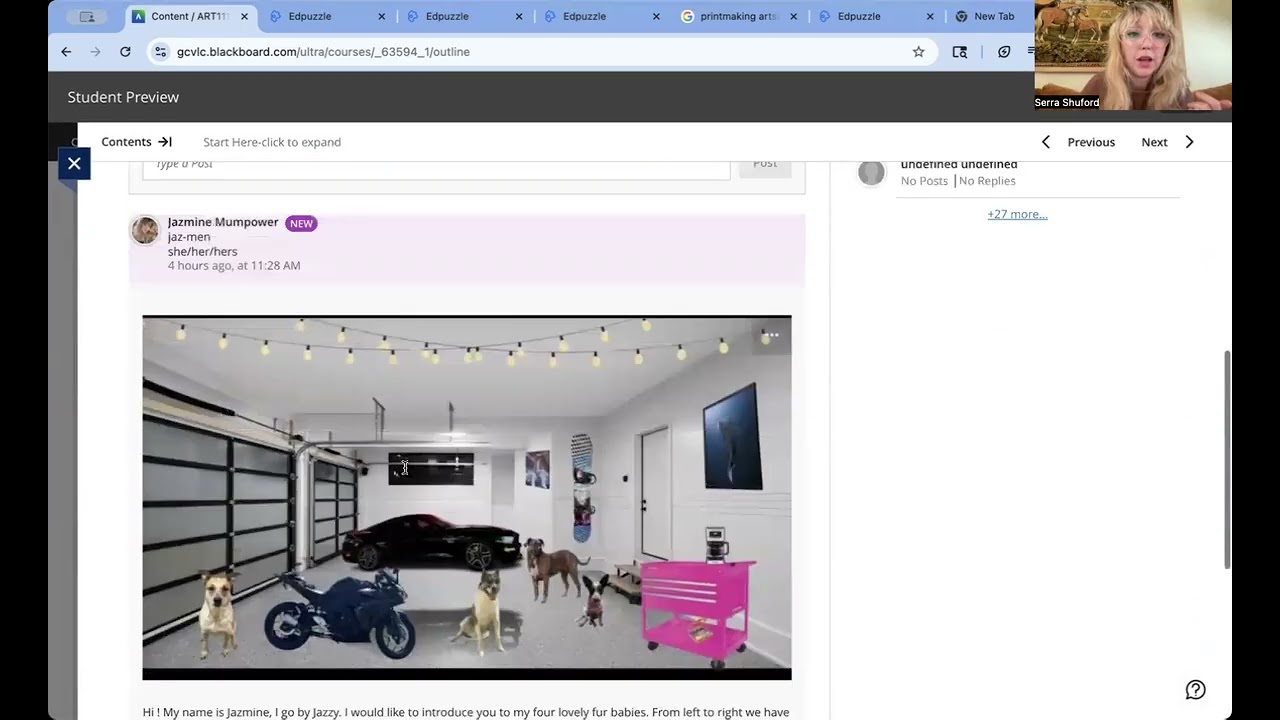Expand the Contents panel
Viewport: 1280px width, 720px height.
pos(137,142)
